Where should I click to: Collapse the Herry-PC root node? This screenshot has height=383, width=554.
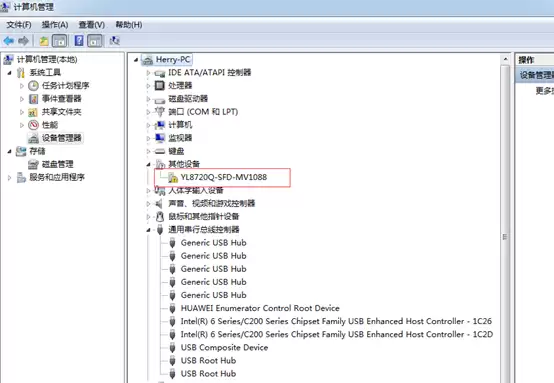pyautogui.click(x=136, y=60)
